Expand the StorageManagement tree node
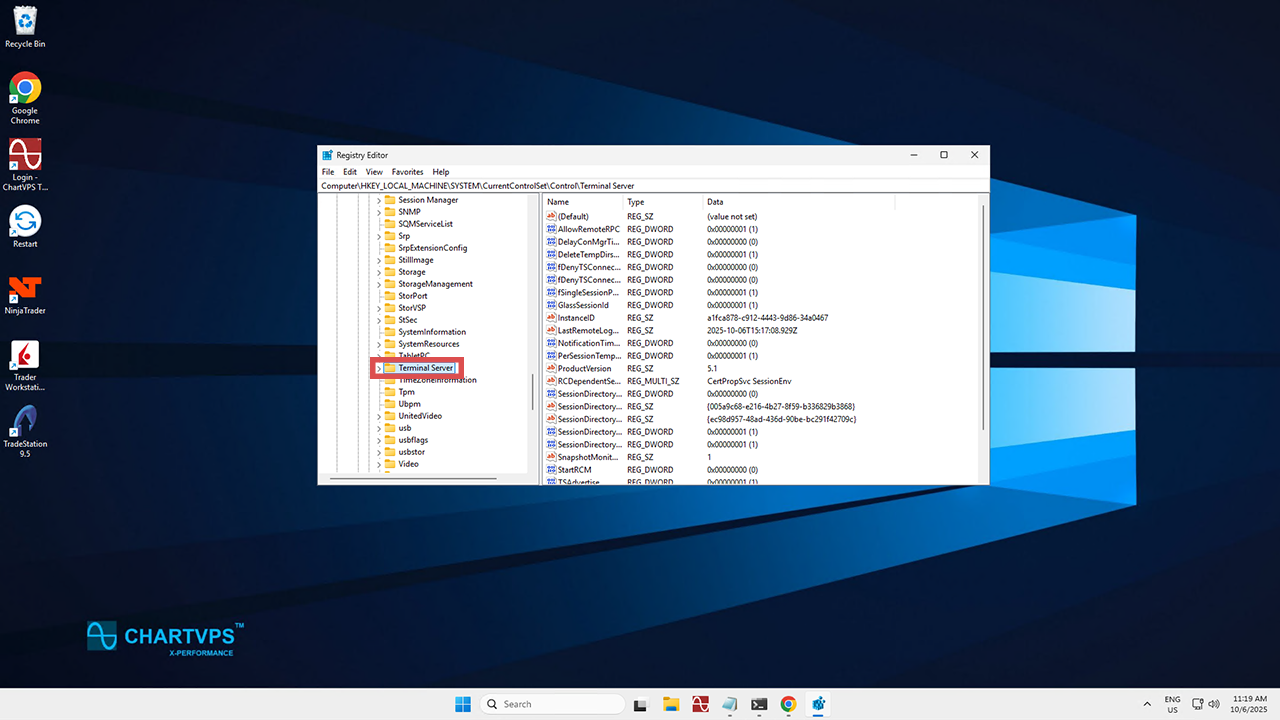1280x720 pixels. click(378, 284)
